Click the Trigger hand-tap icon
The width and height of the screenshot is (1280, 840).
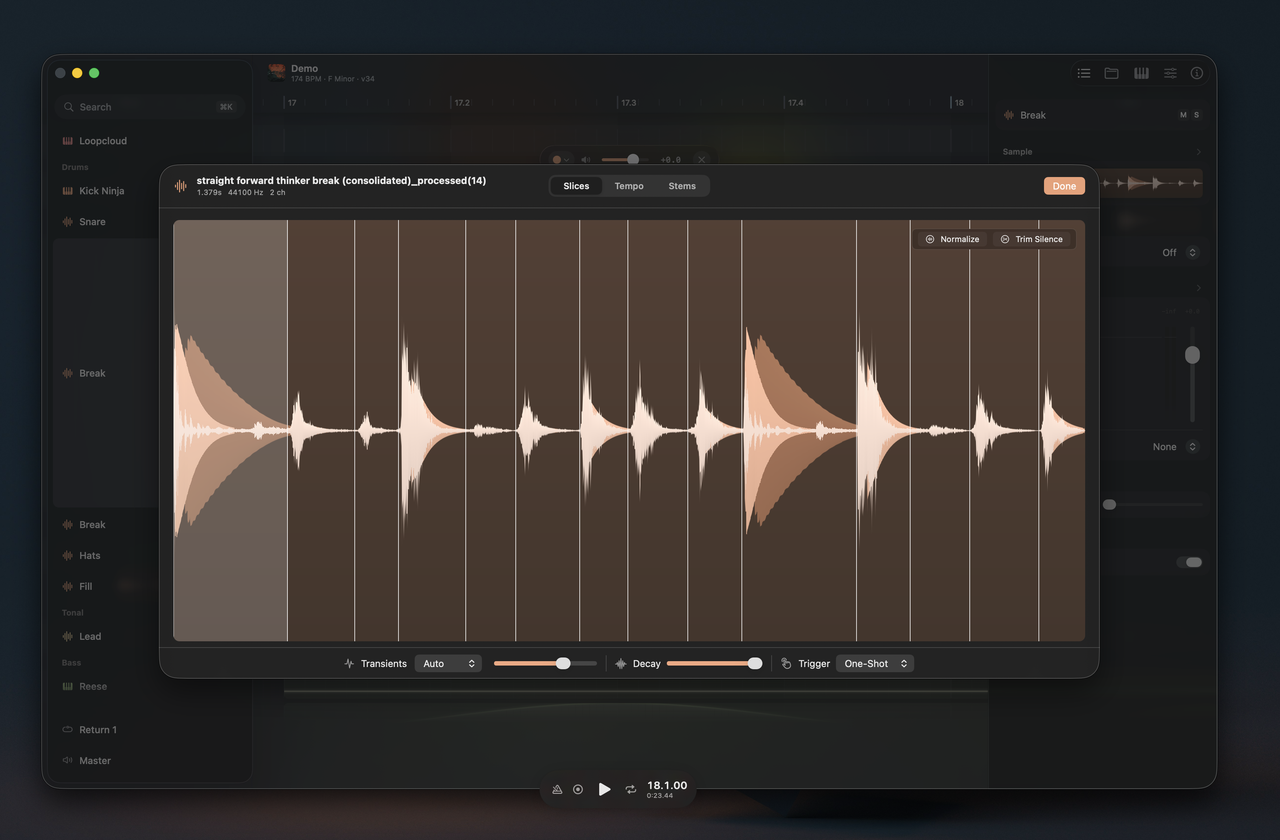[786, 664]
